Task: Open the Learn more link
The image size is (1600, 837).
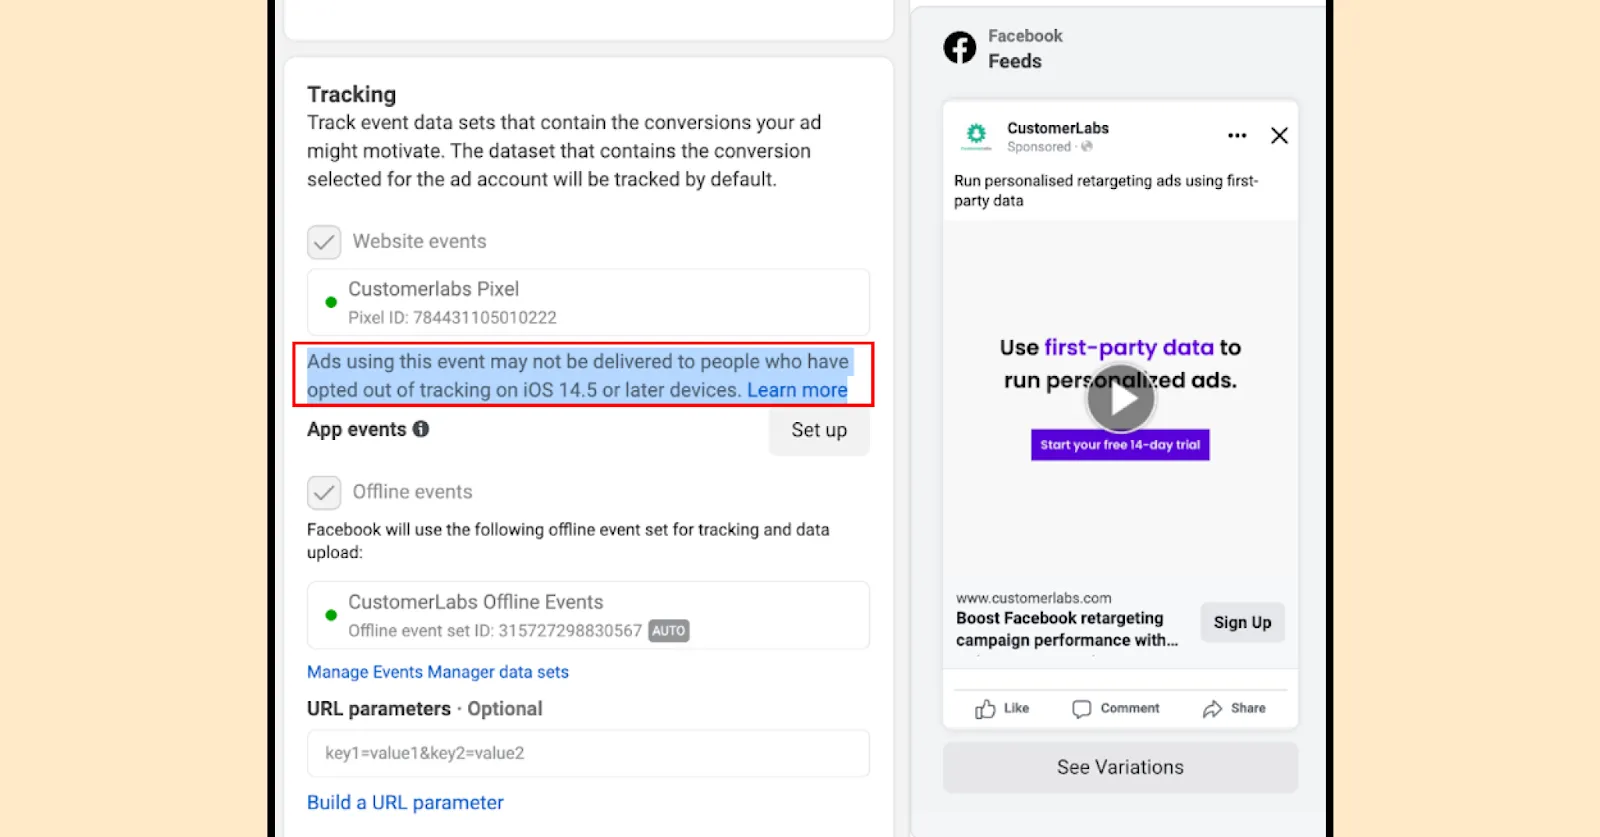Action: (x=797, y=390)
